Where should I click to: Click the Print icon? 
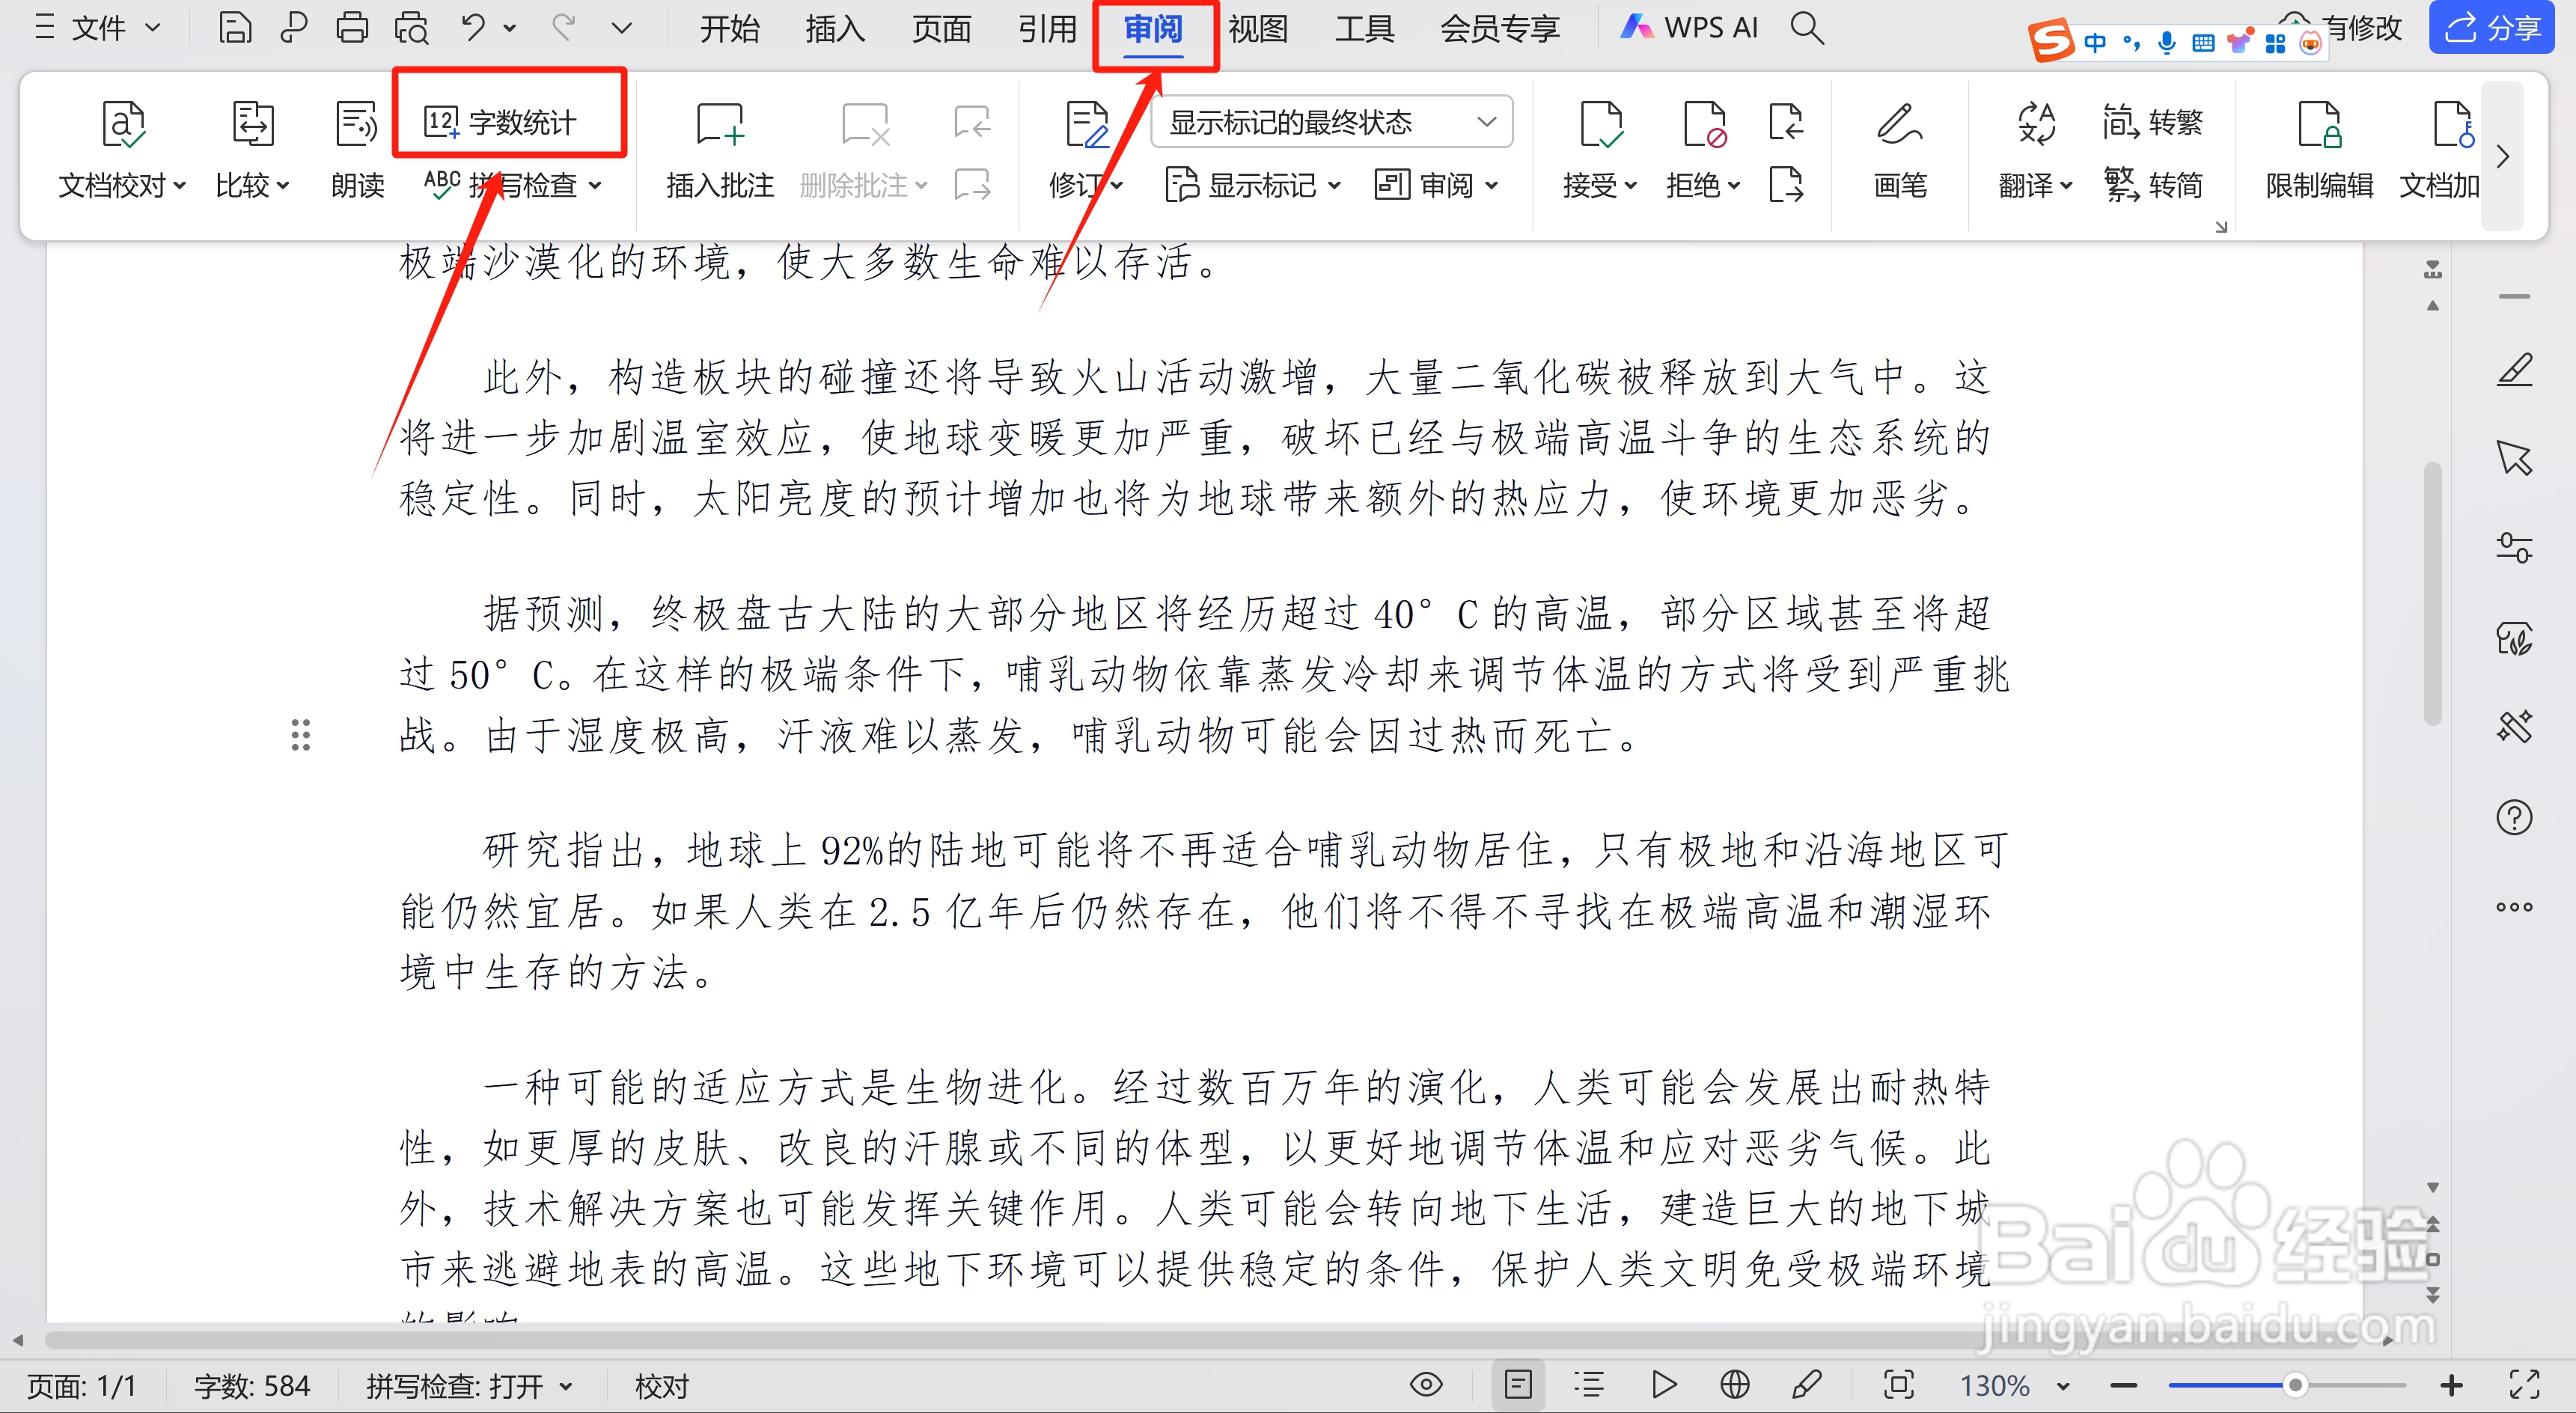tap(352, 27)
